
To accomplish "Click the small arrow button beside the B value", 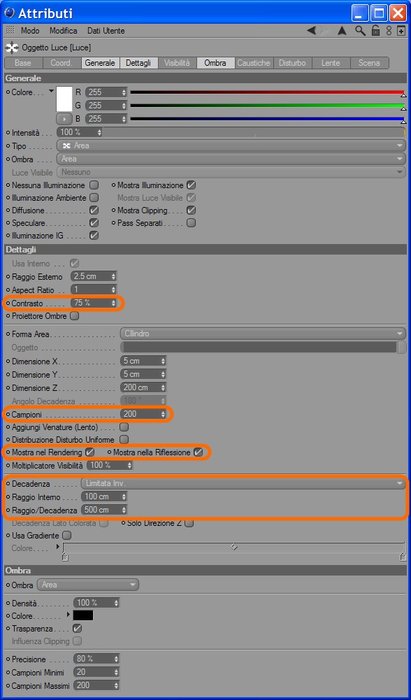I will (x=64, y=119).
